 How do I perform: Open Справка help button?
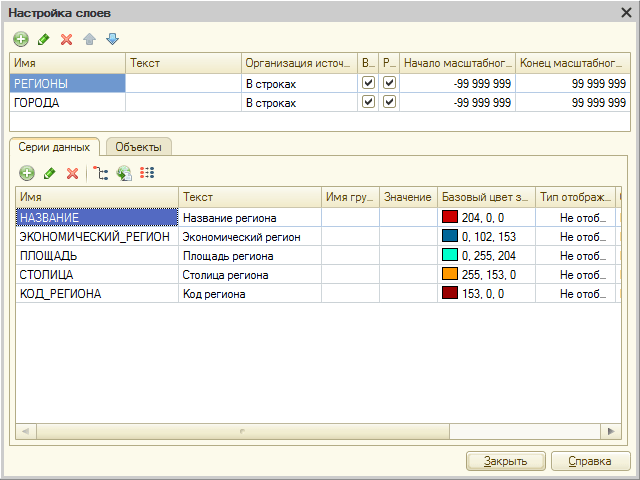590,461
